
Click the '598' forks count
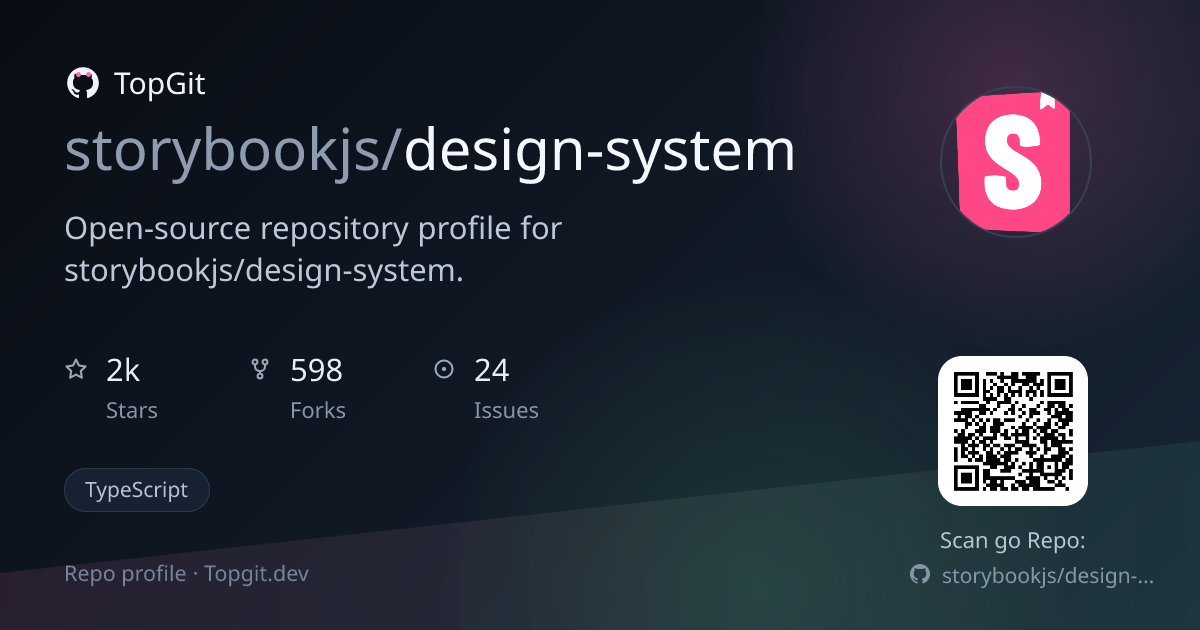pos(316,371)
